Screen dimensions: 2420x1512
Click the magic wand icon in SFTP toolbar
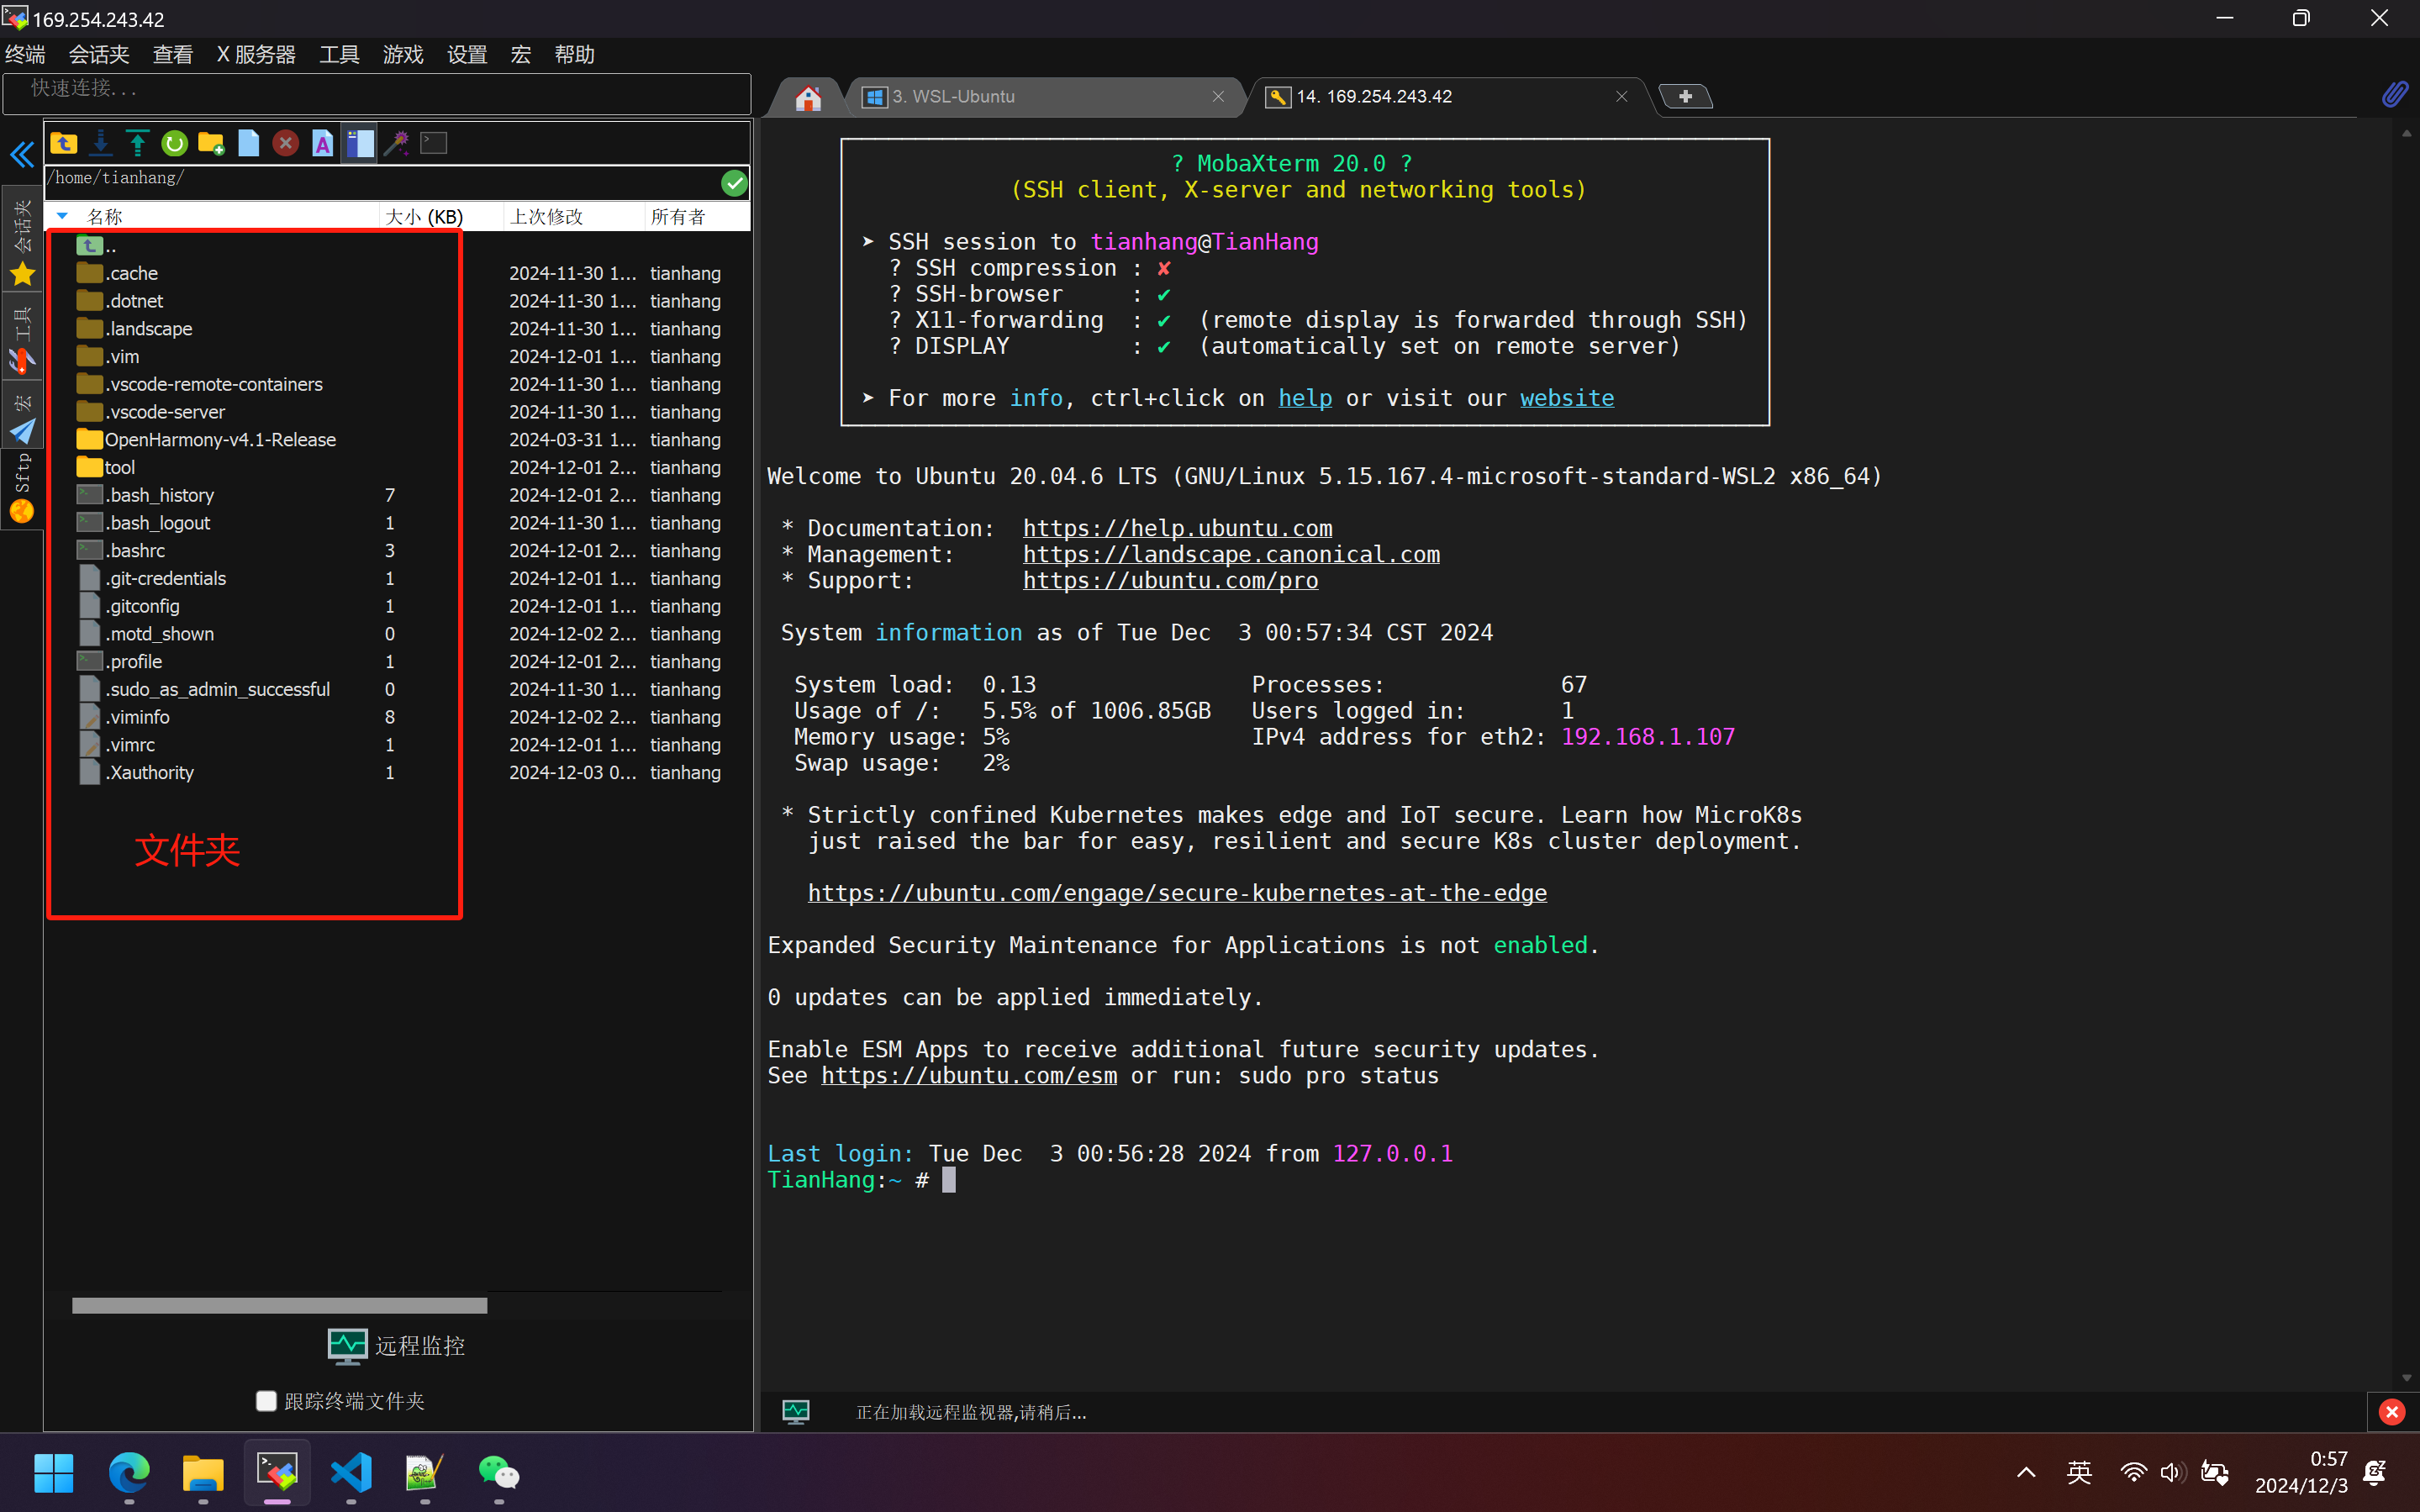397,143
